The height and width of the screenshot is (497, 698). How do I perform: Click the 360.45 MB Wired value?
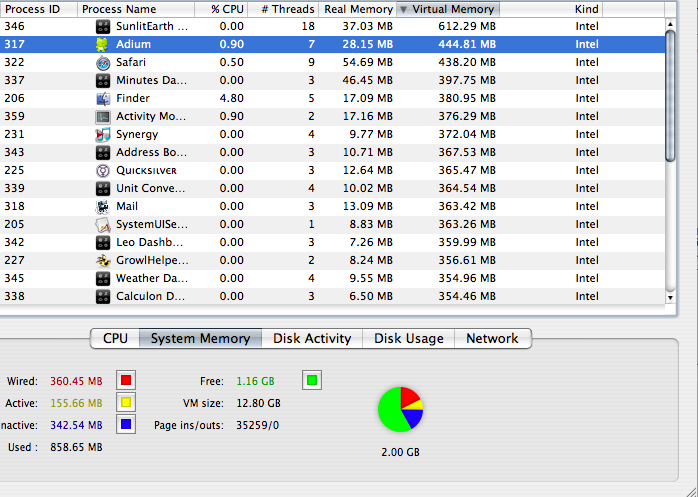(x=76, y=381)
